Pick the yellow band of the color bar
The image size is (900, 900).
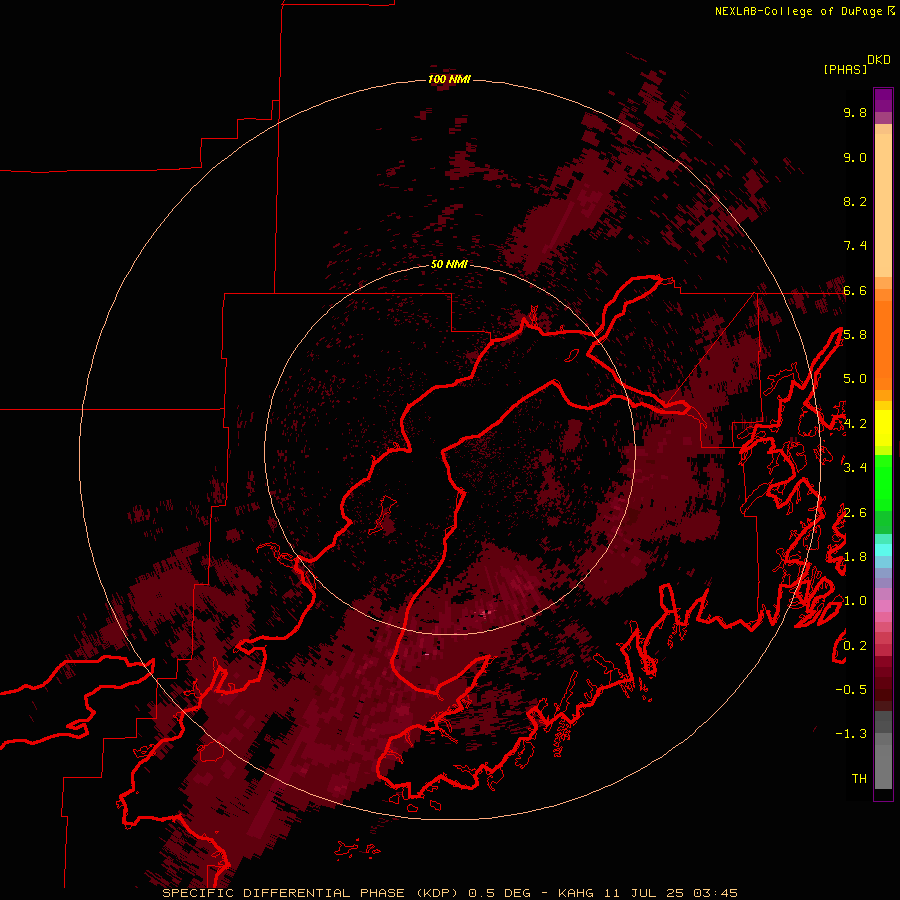coord(883,428)
